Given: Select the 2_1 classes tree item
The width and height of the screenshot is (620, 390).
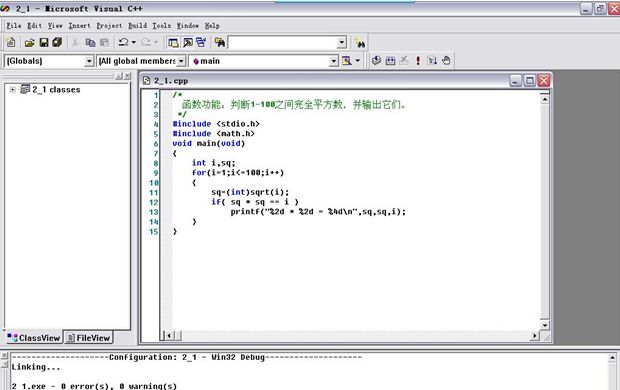Looking at the screenshot, I should (56, 90).
